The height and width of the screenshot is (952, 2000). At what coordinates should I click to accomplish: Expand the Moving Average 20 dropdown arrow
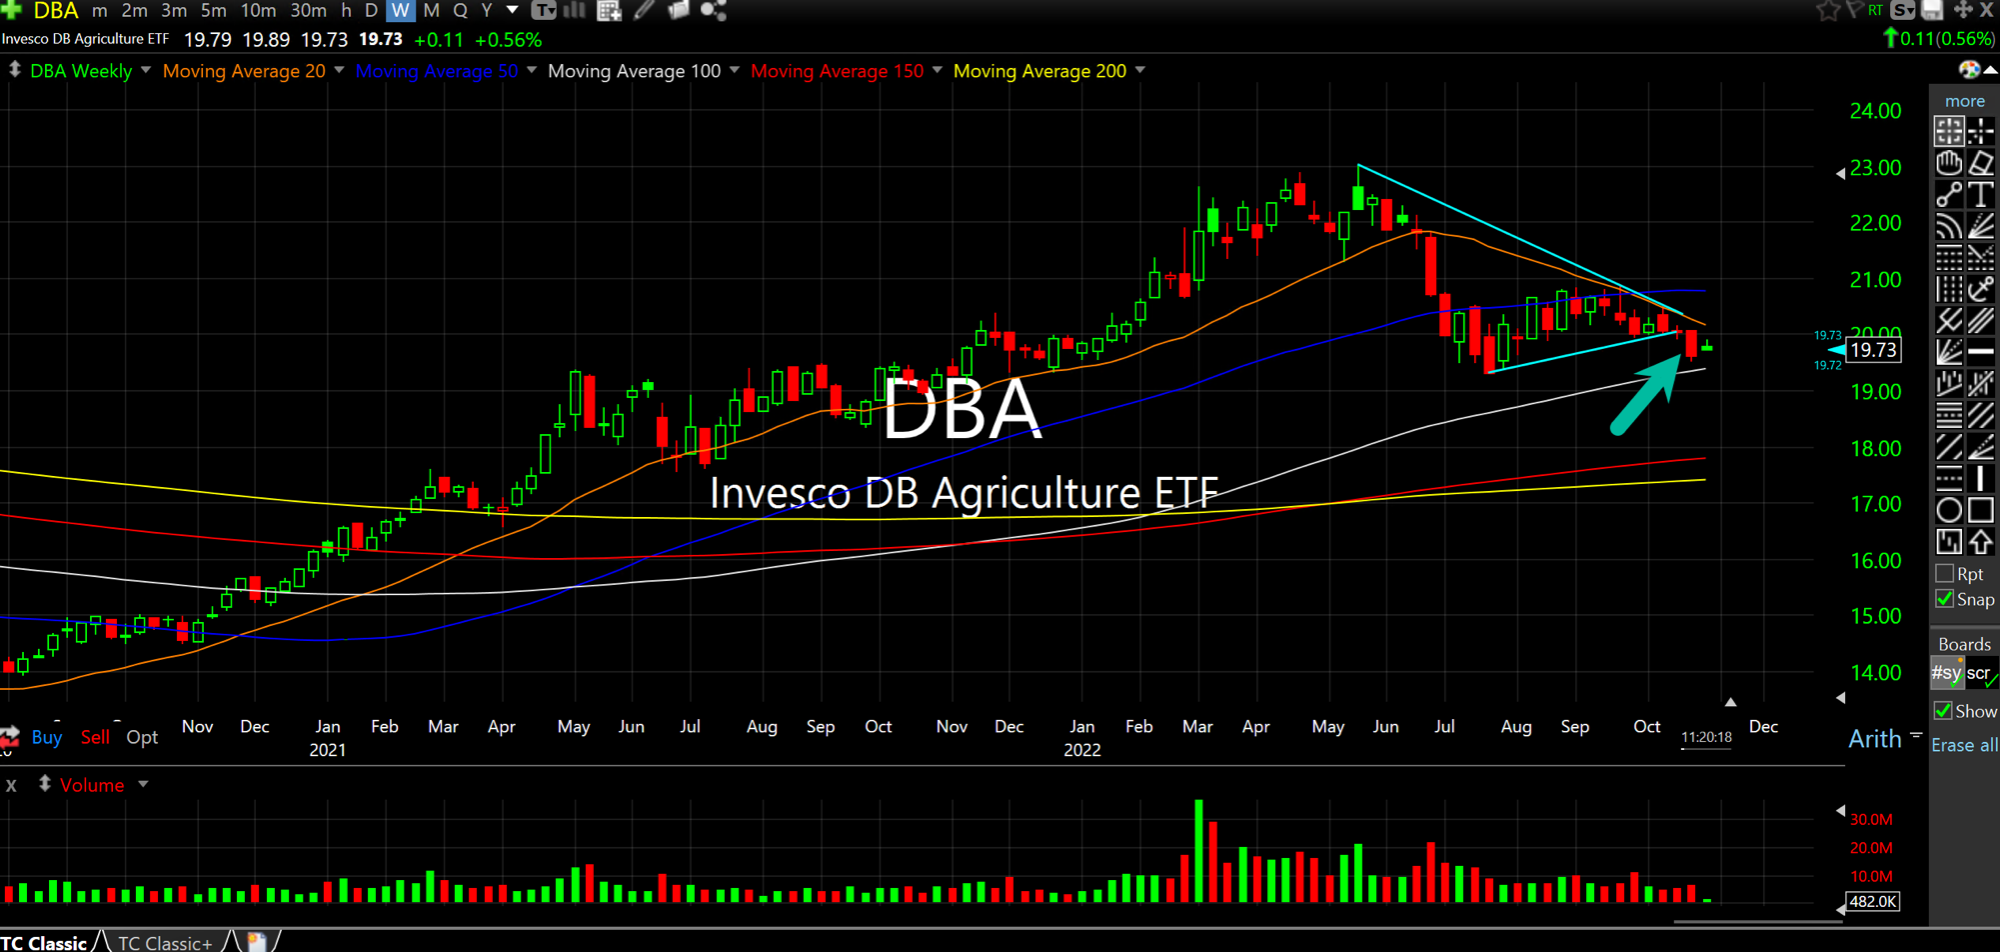339,70
